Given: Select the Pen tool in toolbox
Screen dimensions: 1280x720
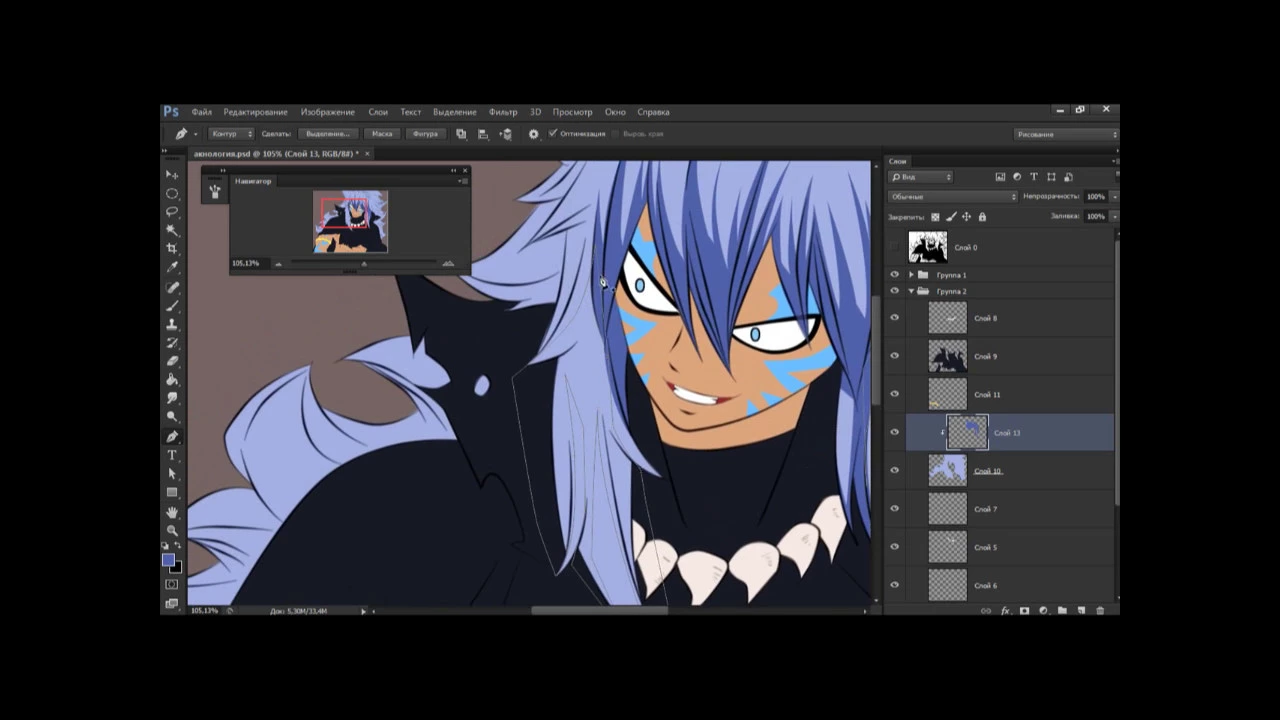Looking at the screenshot, I should [x=172, y=436].
